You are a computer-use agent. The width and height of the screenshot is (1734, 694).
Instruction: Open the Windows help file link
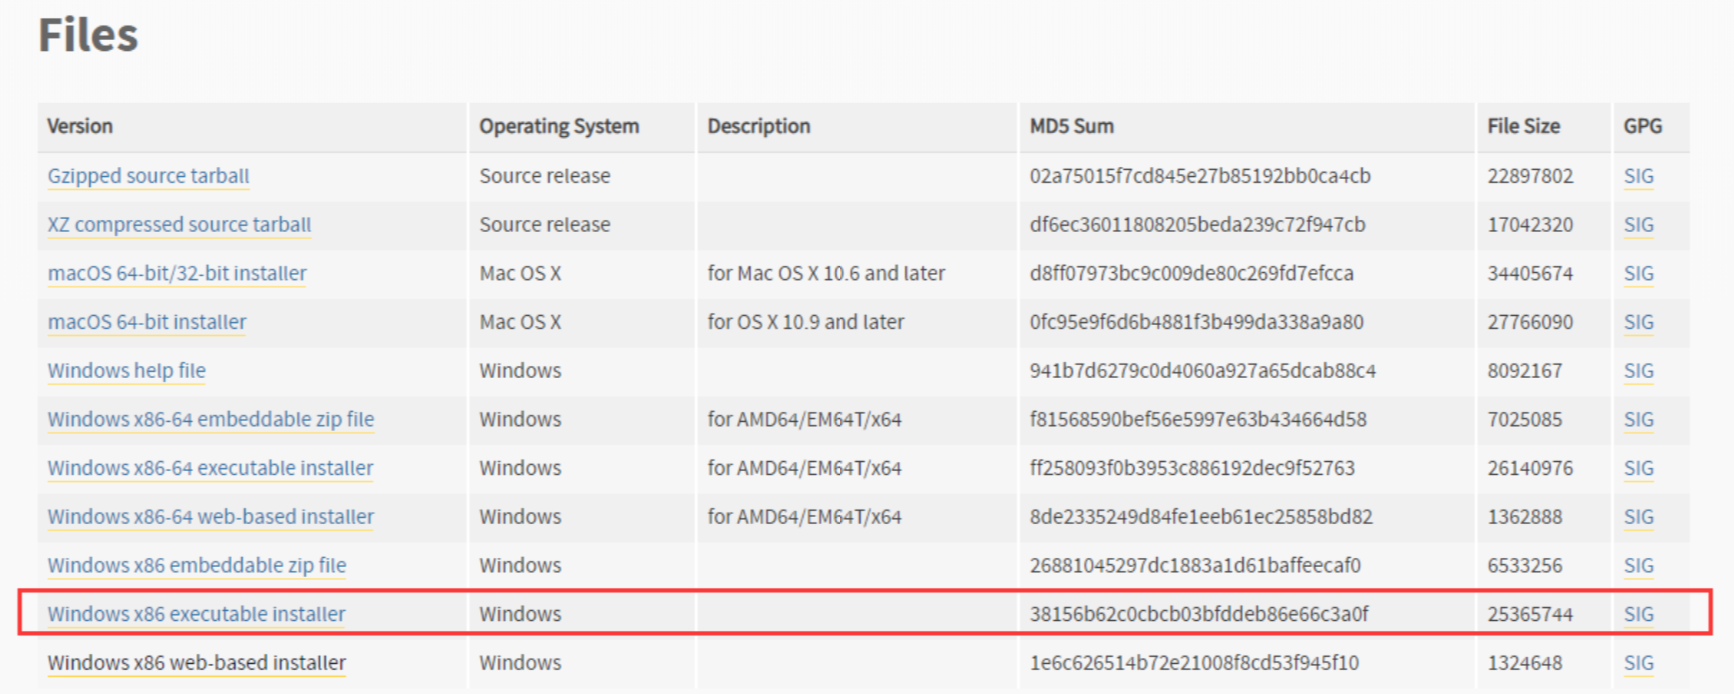click(x=126, y=371)
